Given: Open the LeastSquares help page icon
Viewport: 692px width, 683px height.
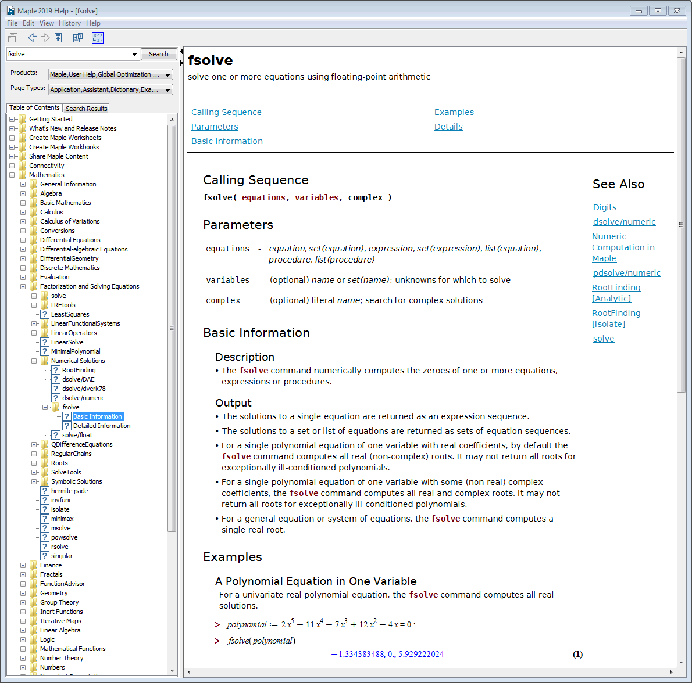Looking at the screenshot, I should tap(44, 314).
